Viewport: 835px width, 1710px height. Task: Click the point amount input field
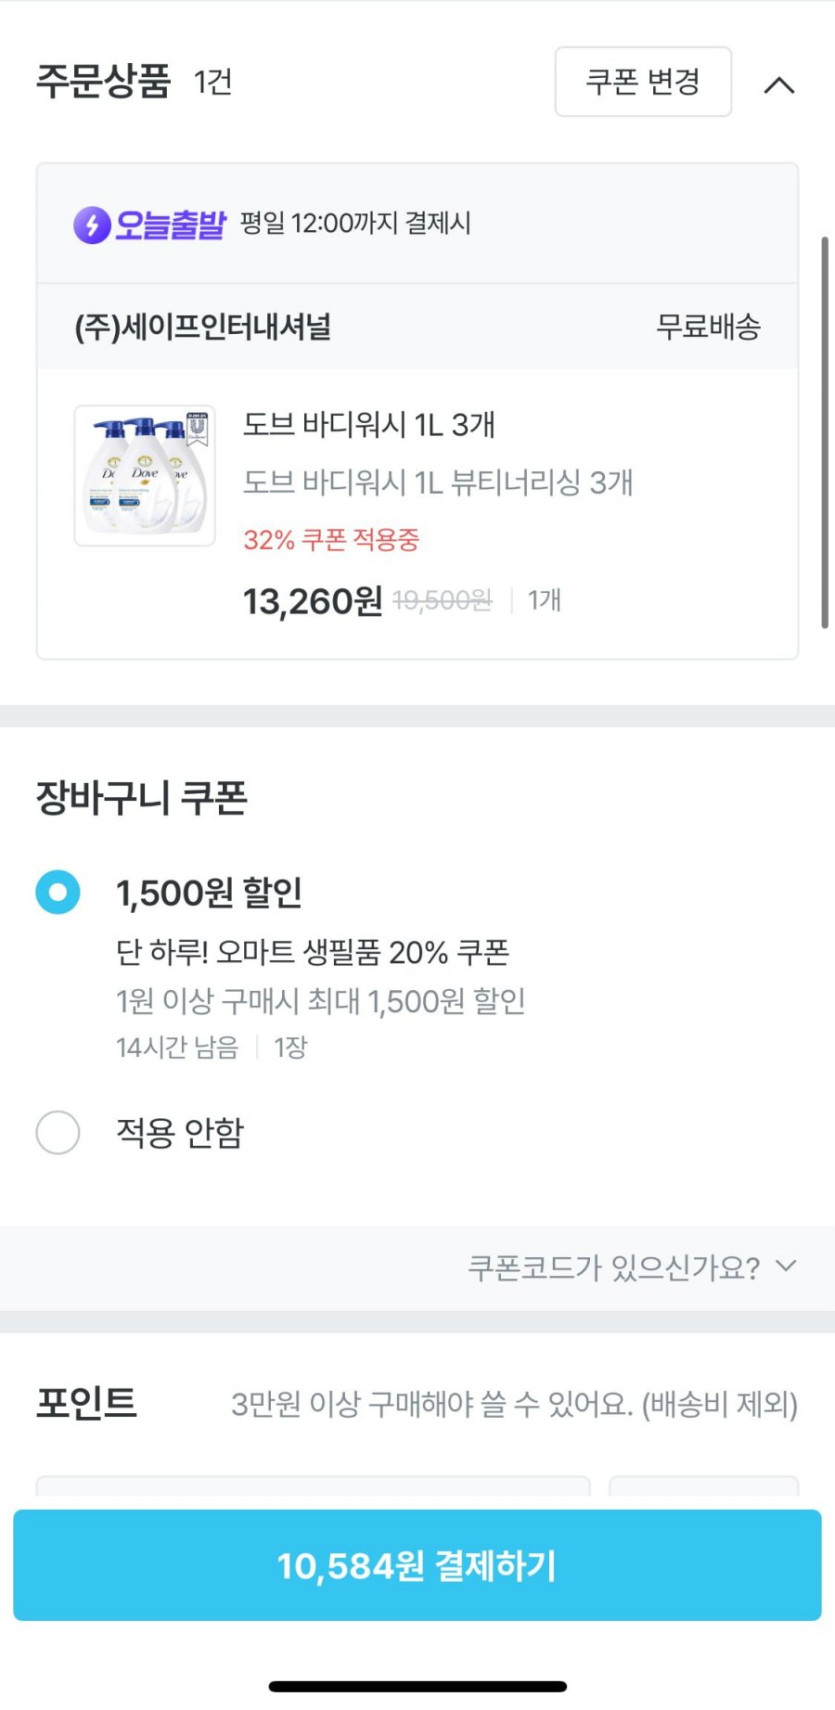click(x=312, y=1486)
